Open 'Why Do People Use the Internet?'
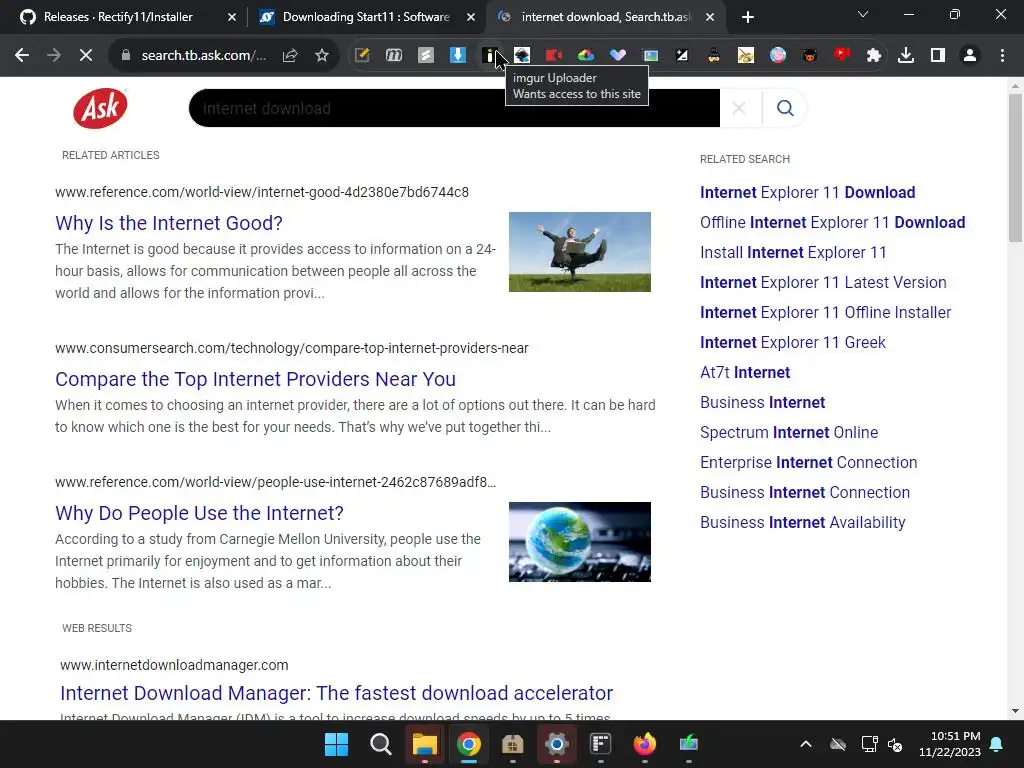 199,513
